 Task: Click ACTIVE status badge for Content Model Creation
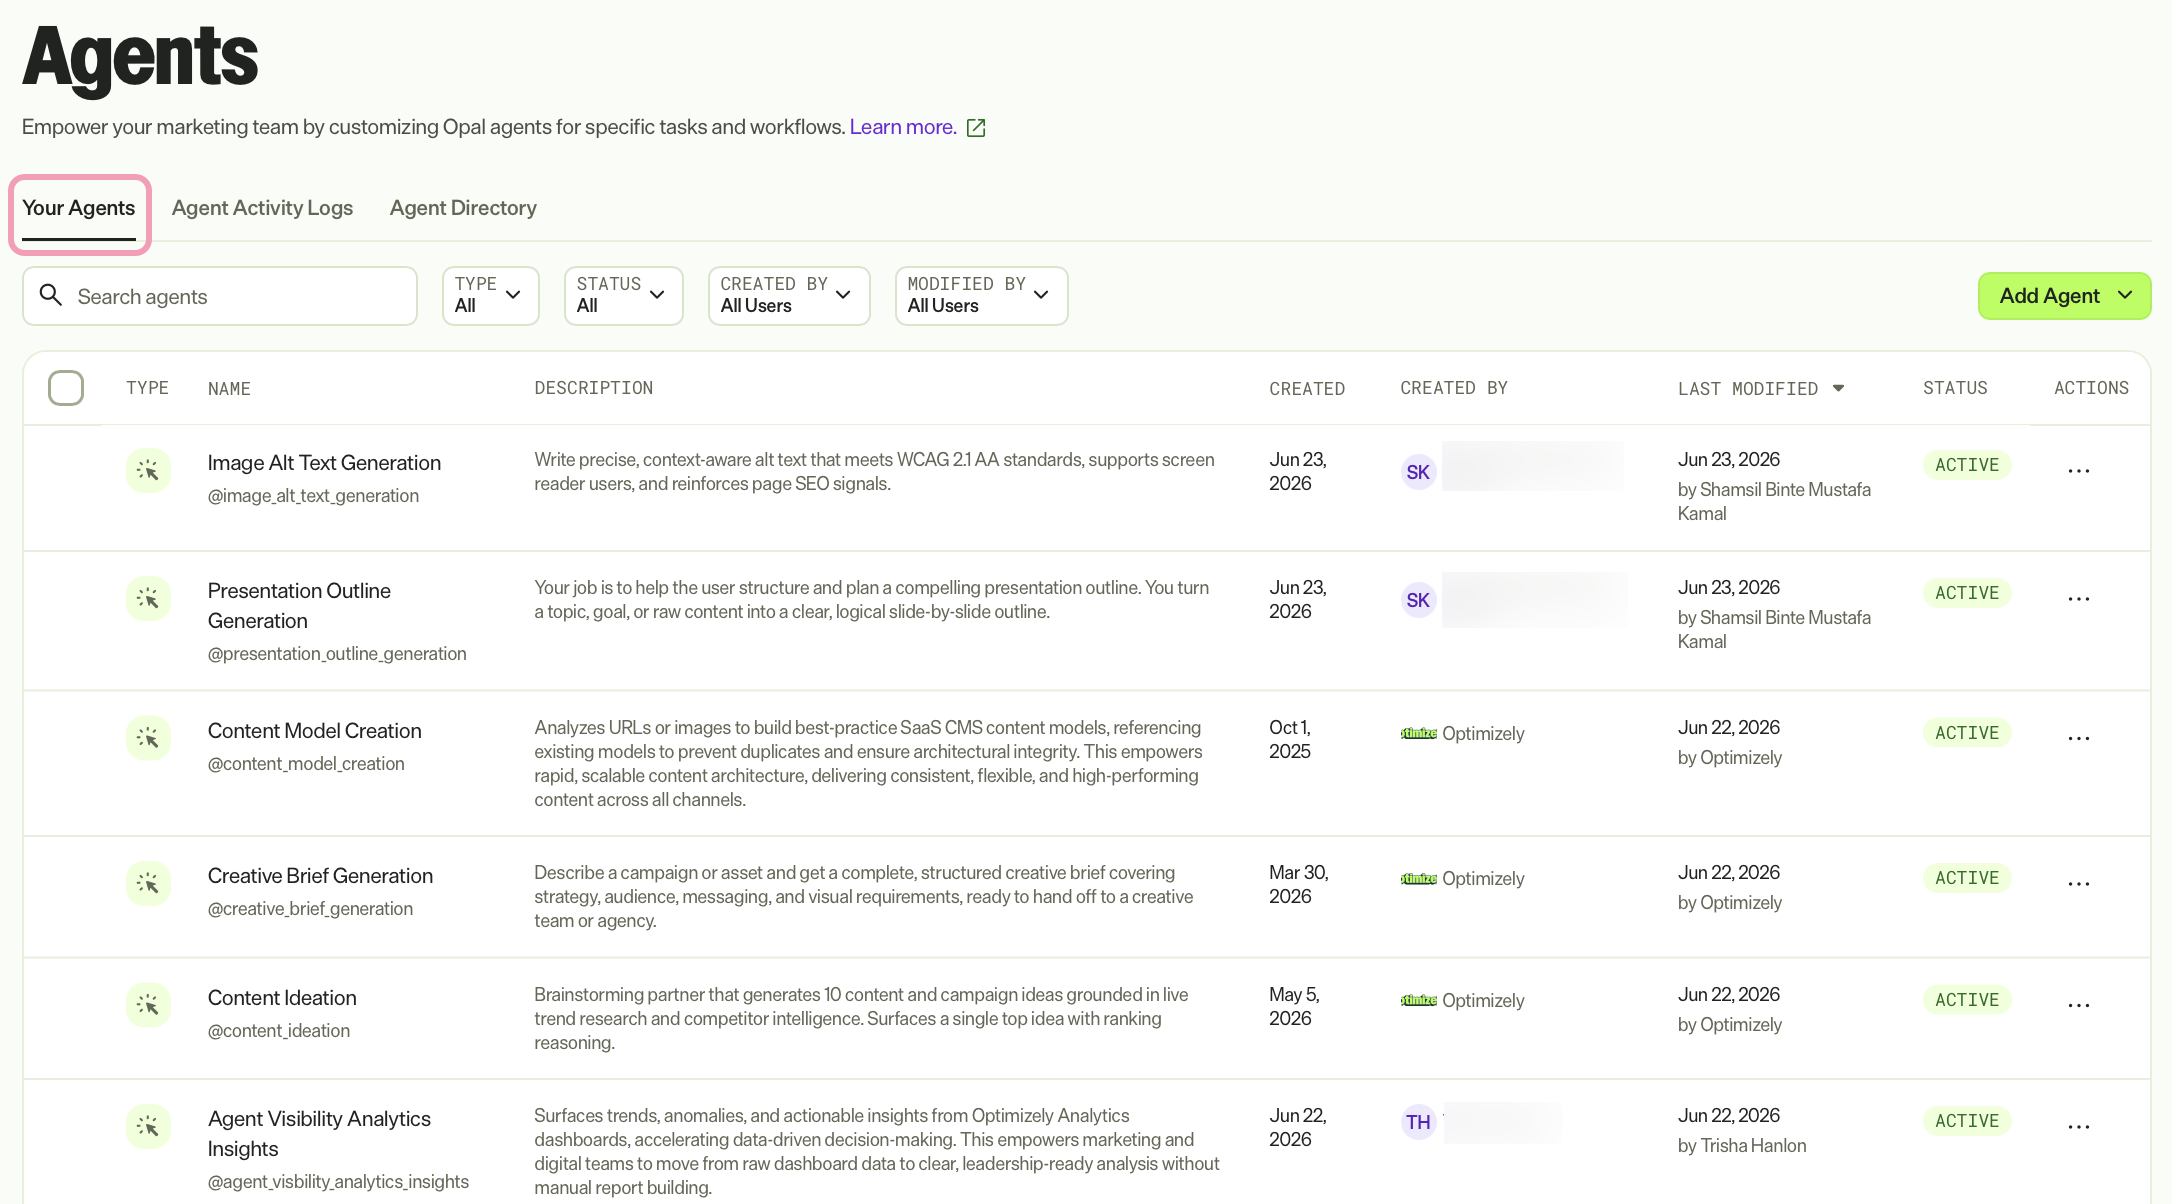pos(1966,733)
